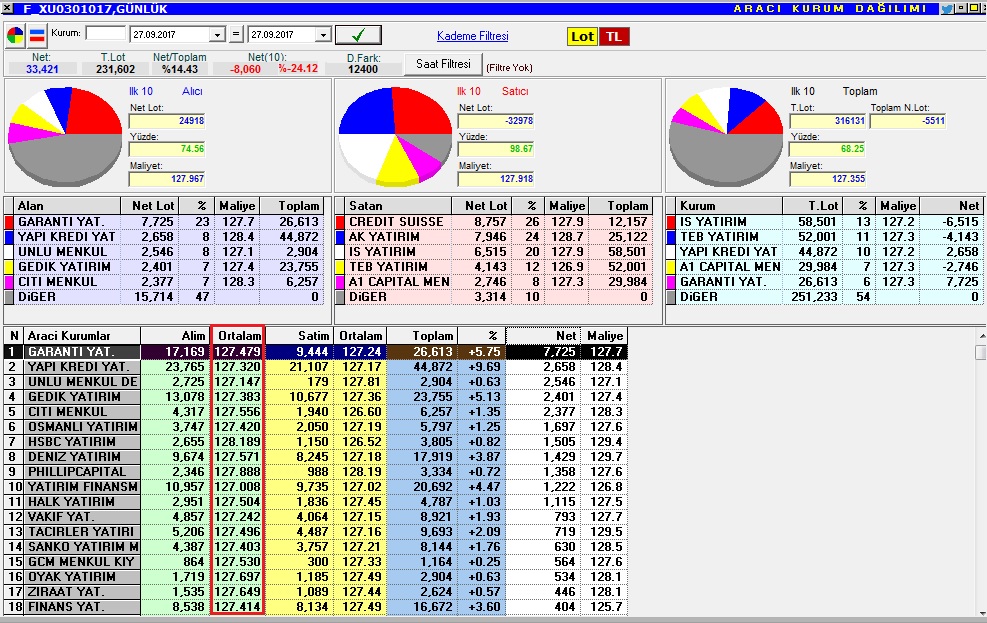This screenshot has height=623, width=987.
Task: Click the Net(10) value -8,060
Action: pyautogui.click(x=245, y=69)
